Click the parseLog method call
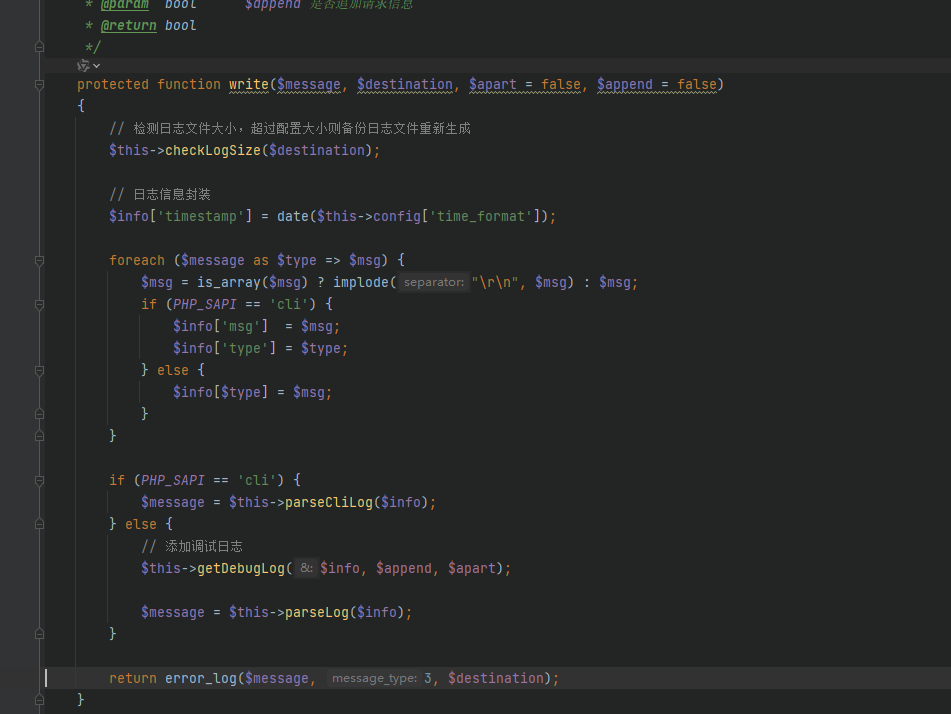 [316, 613]
